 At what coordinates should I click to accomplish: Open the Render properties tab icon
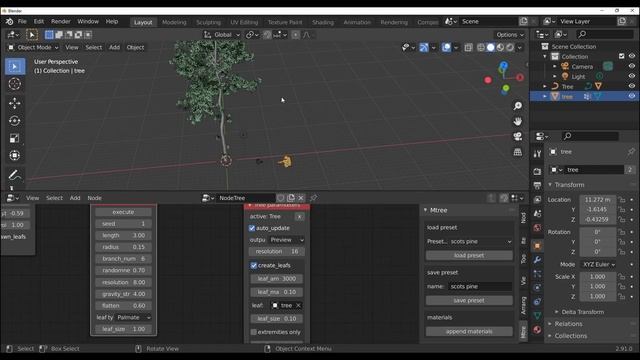(537, 171)
